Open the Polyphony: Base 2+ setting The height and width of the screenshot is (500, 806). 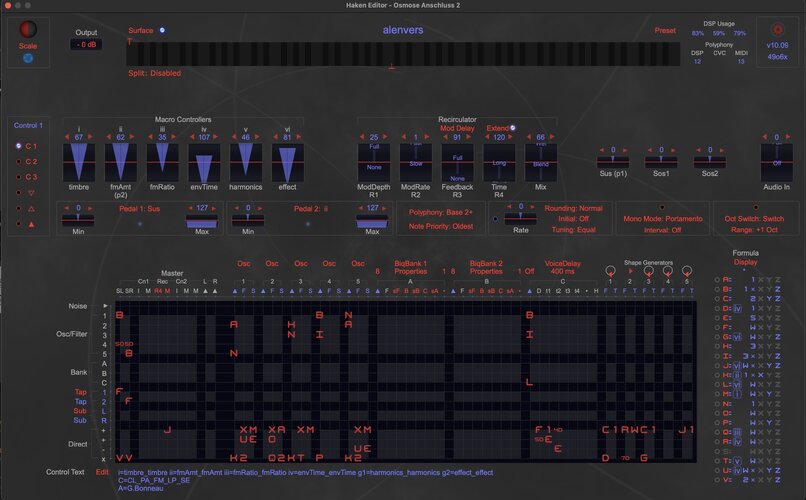tap(441, 212)
